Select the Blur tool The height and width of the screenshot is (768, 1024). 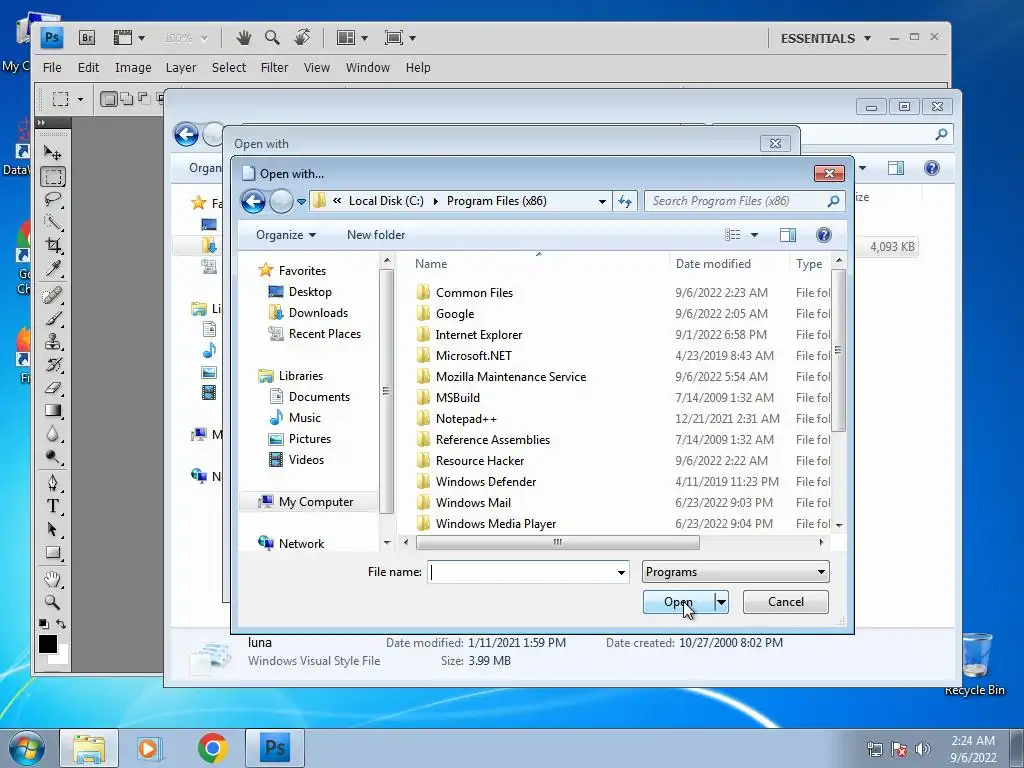52,434
